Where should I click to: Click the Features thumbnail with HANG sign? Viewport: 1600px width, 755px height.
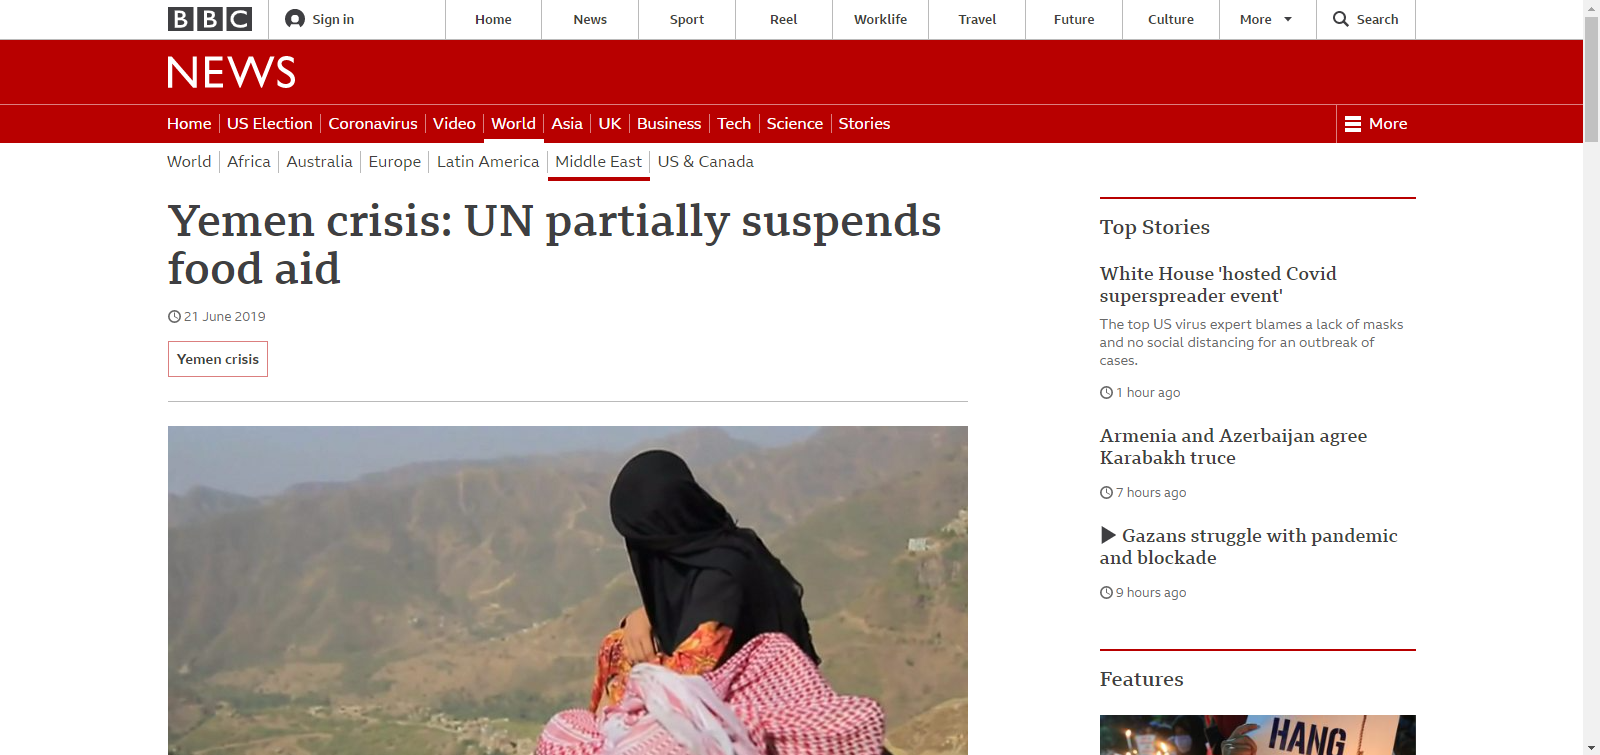1258,735
